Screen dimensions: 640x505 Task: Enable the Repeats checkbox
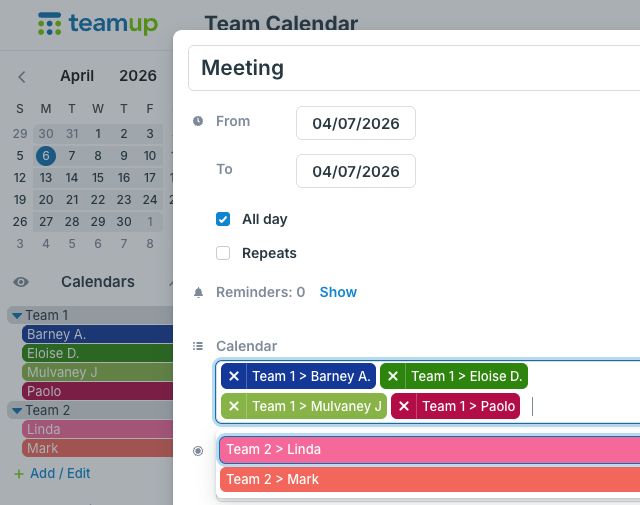223,253
